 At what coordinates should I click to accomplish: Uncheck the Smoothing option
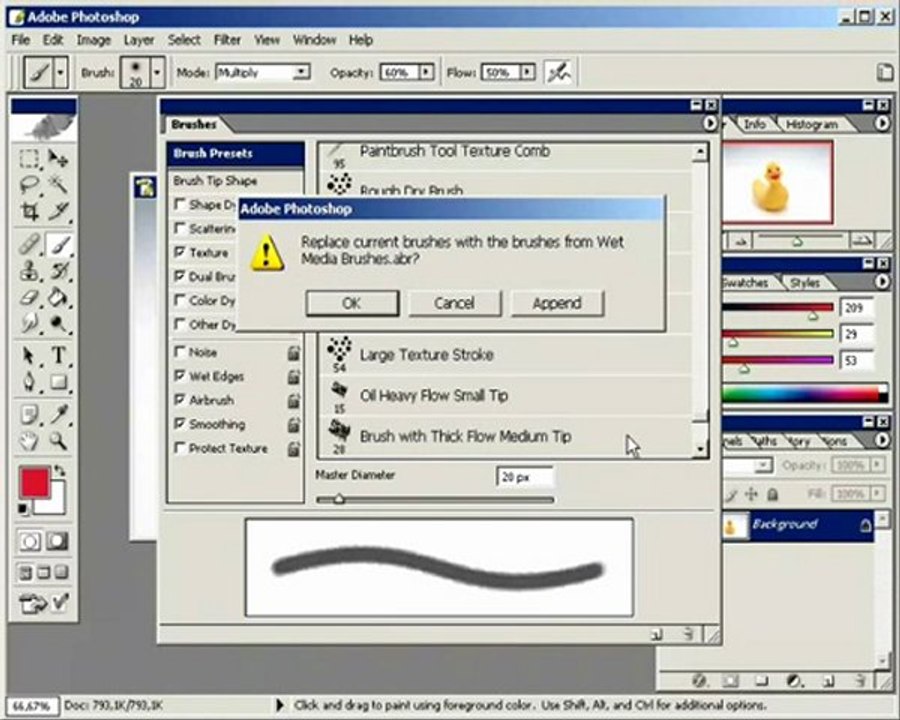pyautogui.click(x=180, y=424)
